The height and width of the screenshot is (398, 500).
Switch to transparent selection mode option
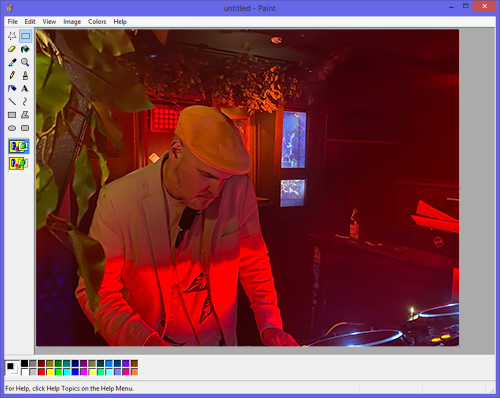coord(19,164)
